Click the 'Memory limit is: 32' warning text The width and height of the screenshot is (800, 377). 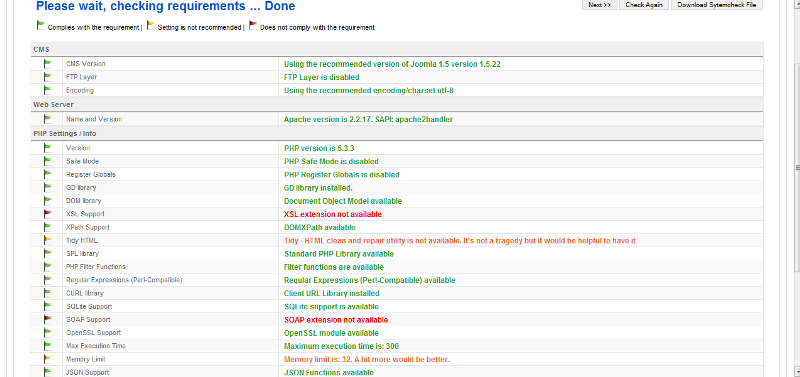pyautogui.click(x=366, y=359)
